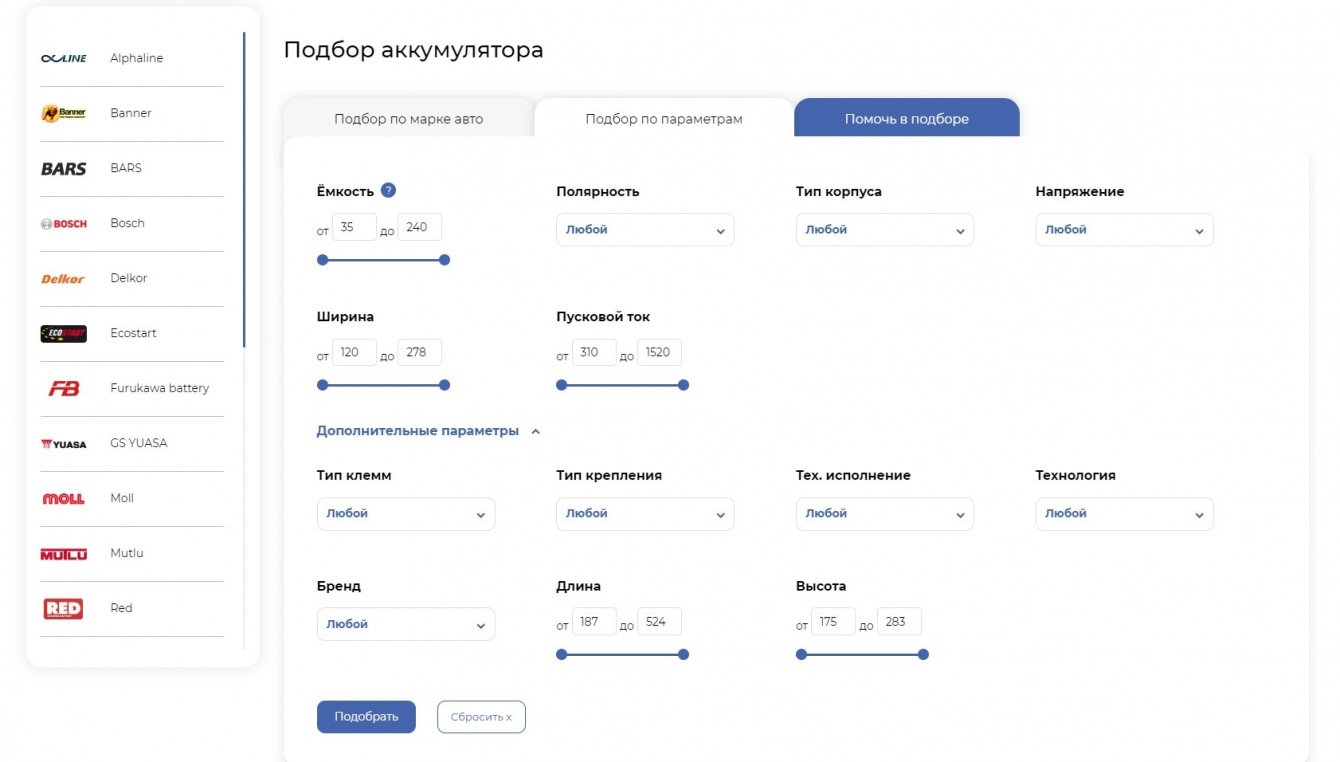Click the Сбросить reset button
This screenshot has height=762, width=1340.
tap(481, 717)
